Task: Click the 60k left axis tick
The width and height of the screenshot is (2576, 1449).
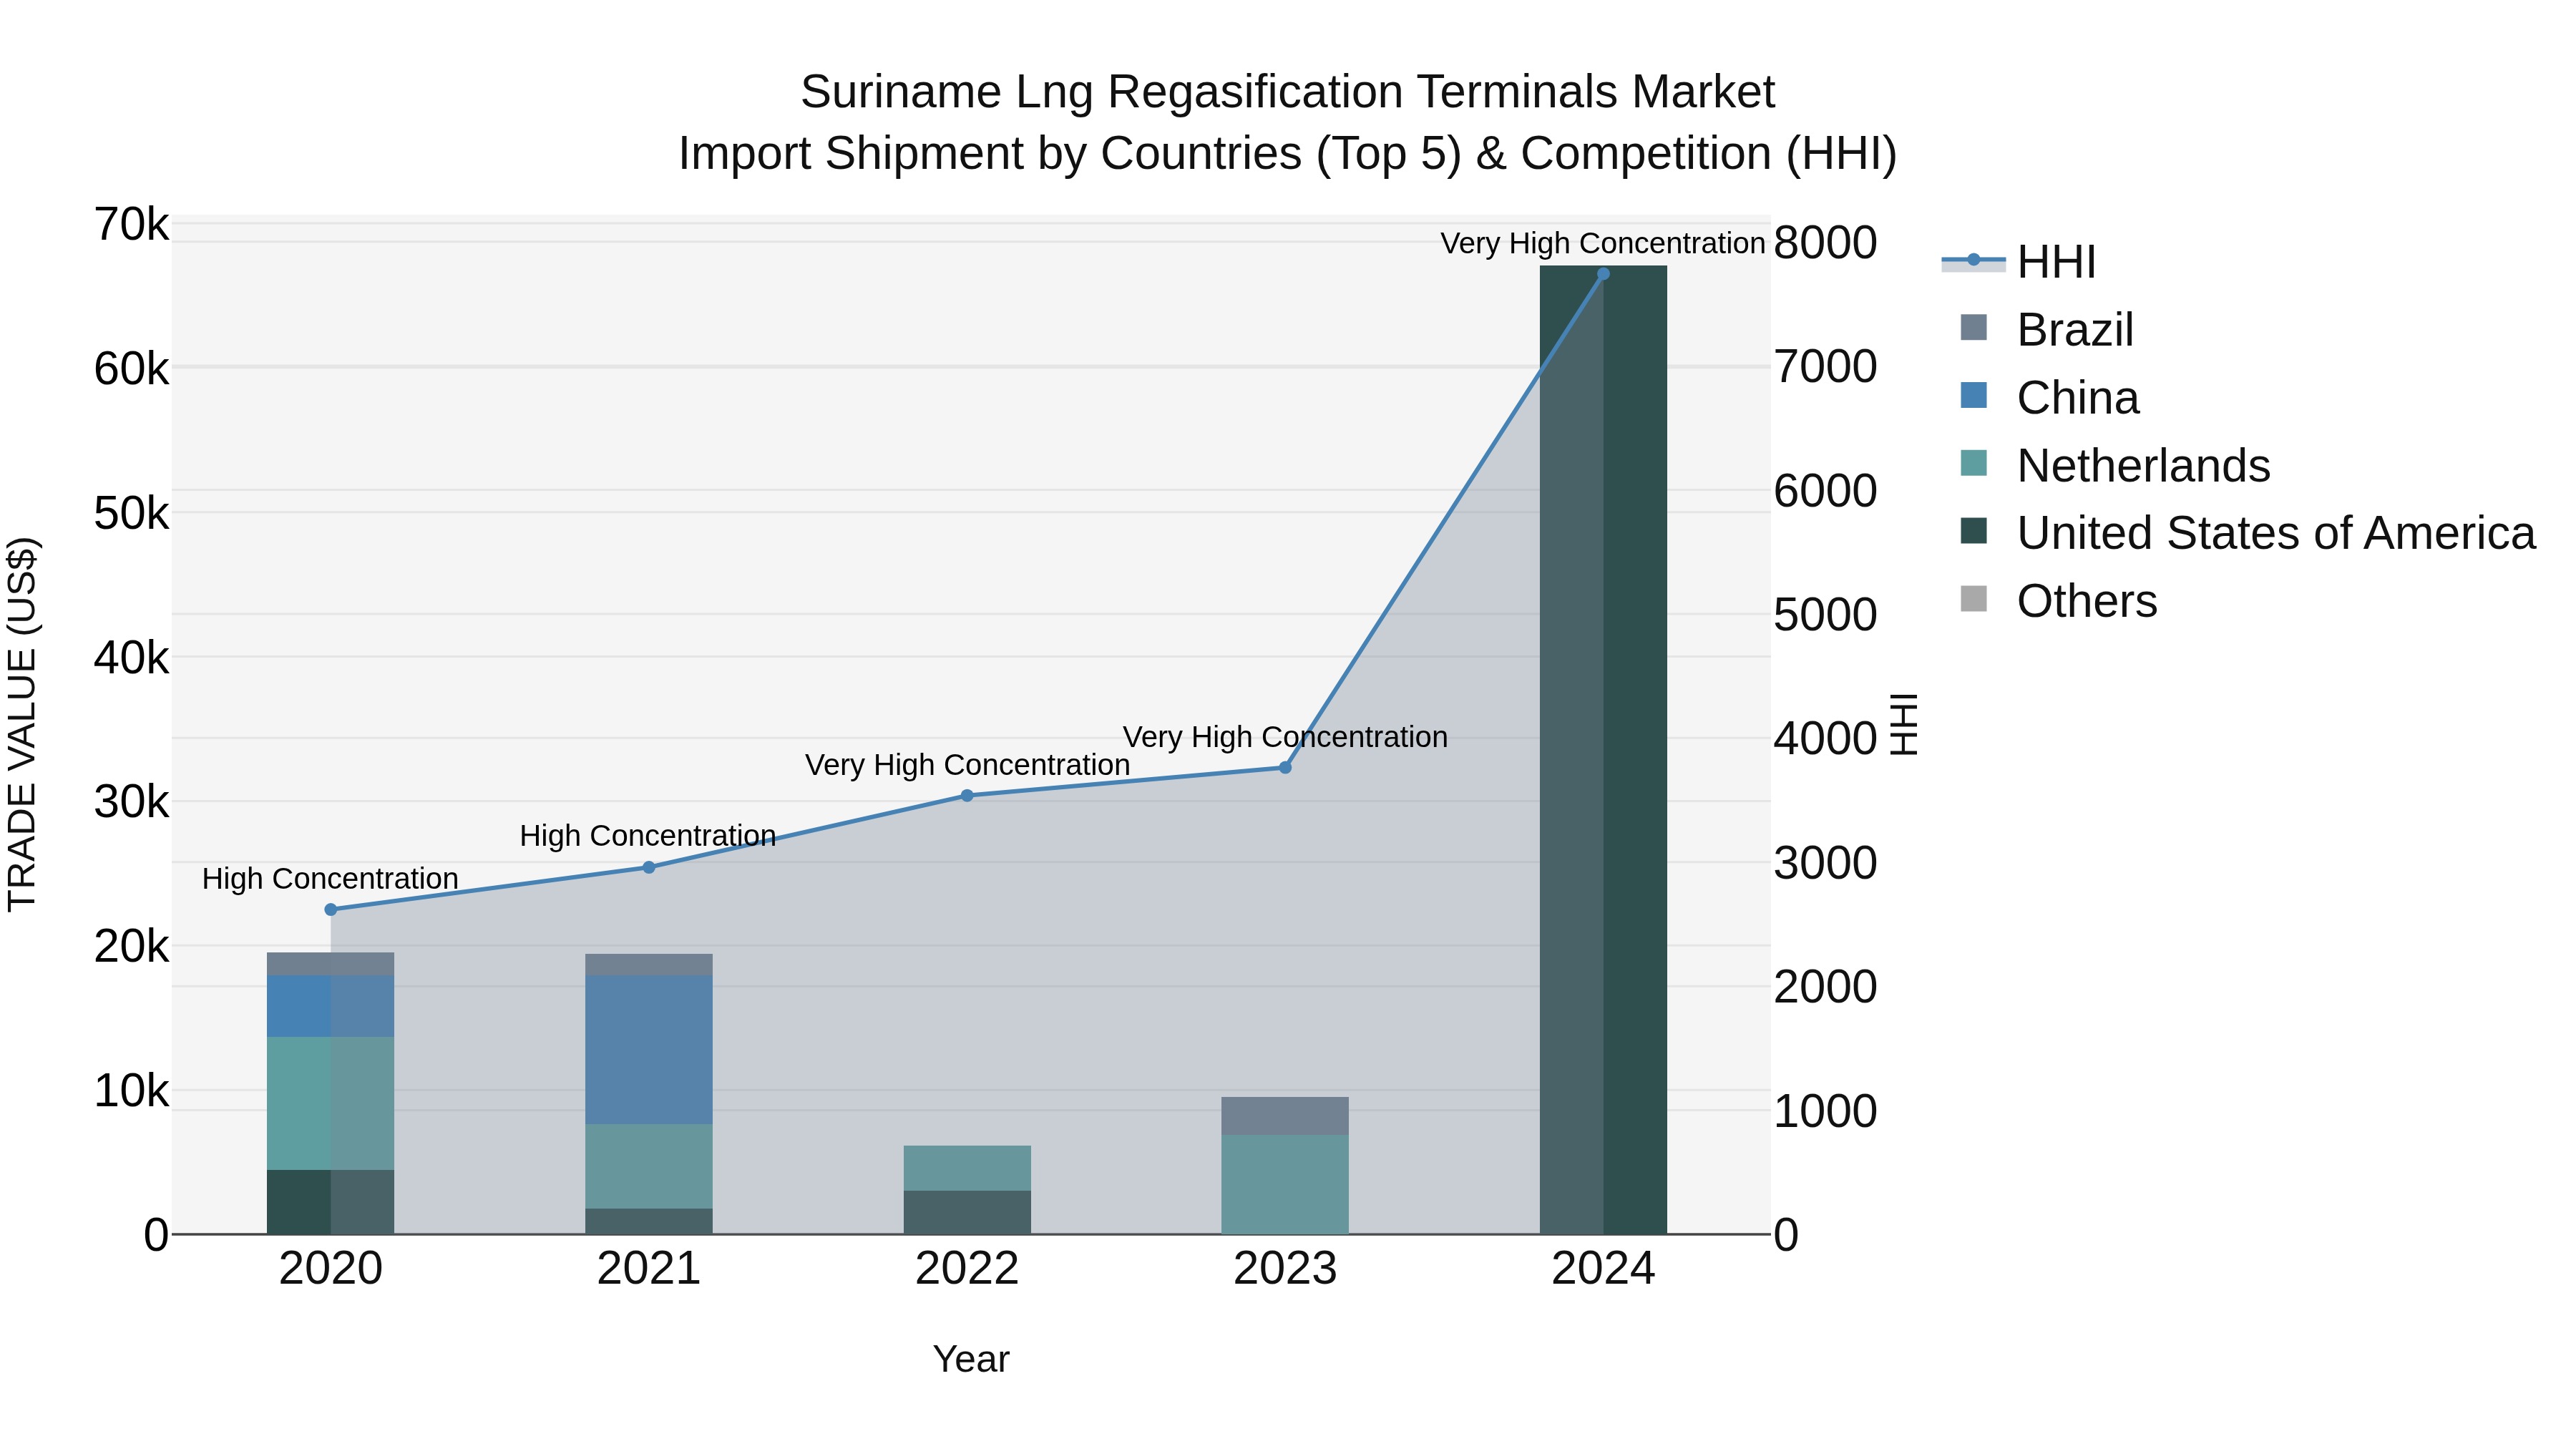Action: [x=132, y=369]
